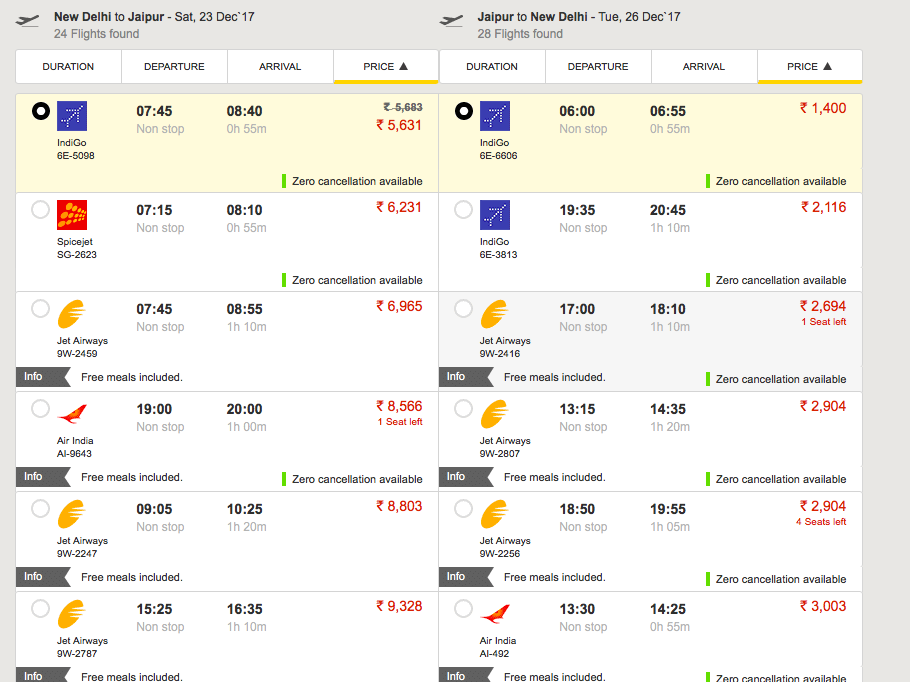Click Spicejet logo for flight SG-2623

coord(72,215)
